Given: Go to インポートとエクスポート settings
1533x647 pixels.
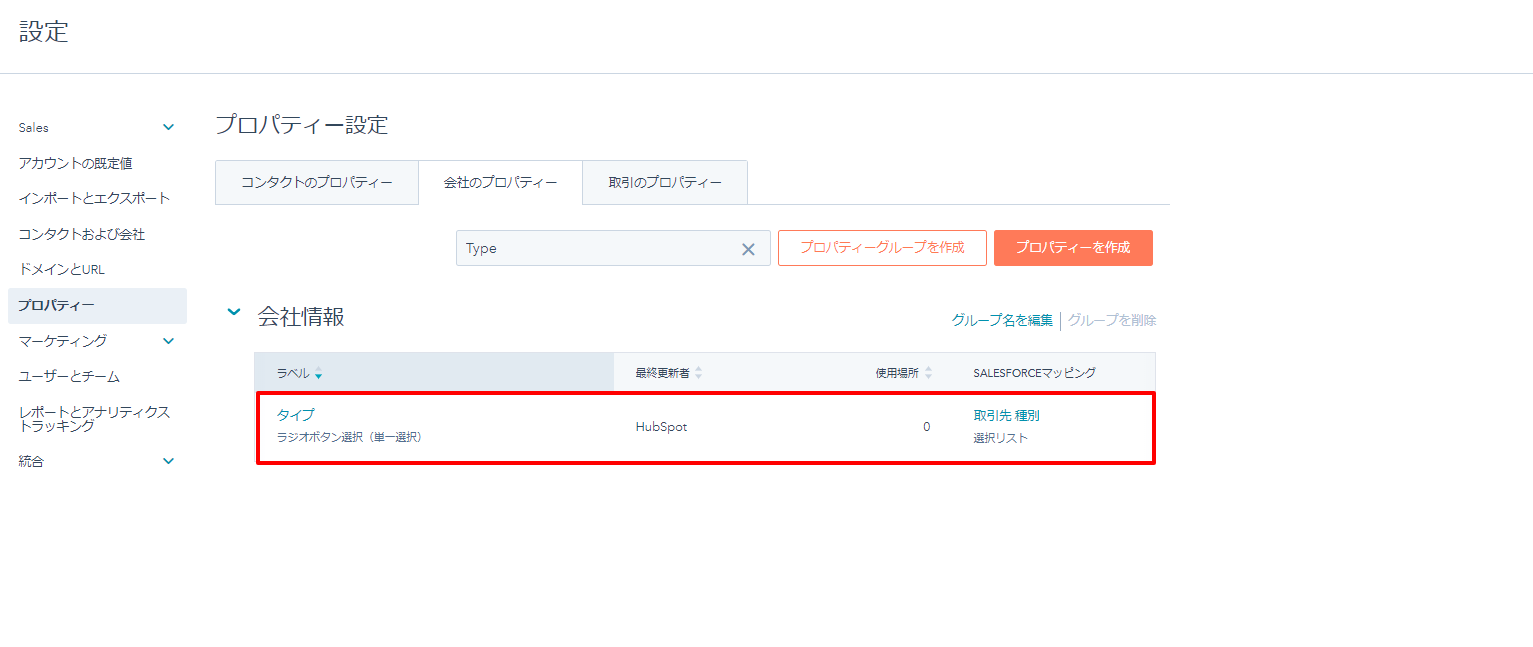Looking at the screenshot, I should [x=94, y=198].
